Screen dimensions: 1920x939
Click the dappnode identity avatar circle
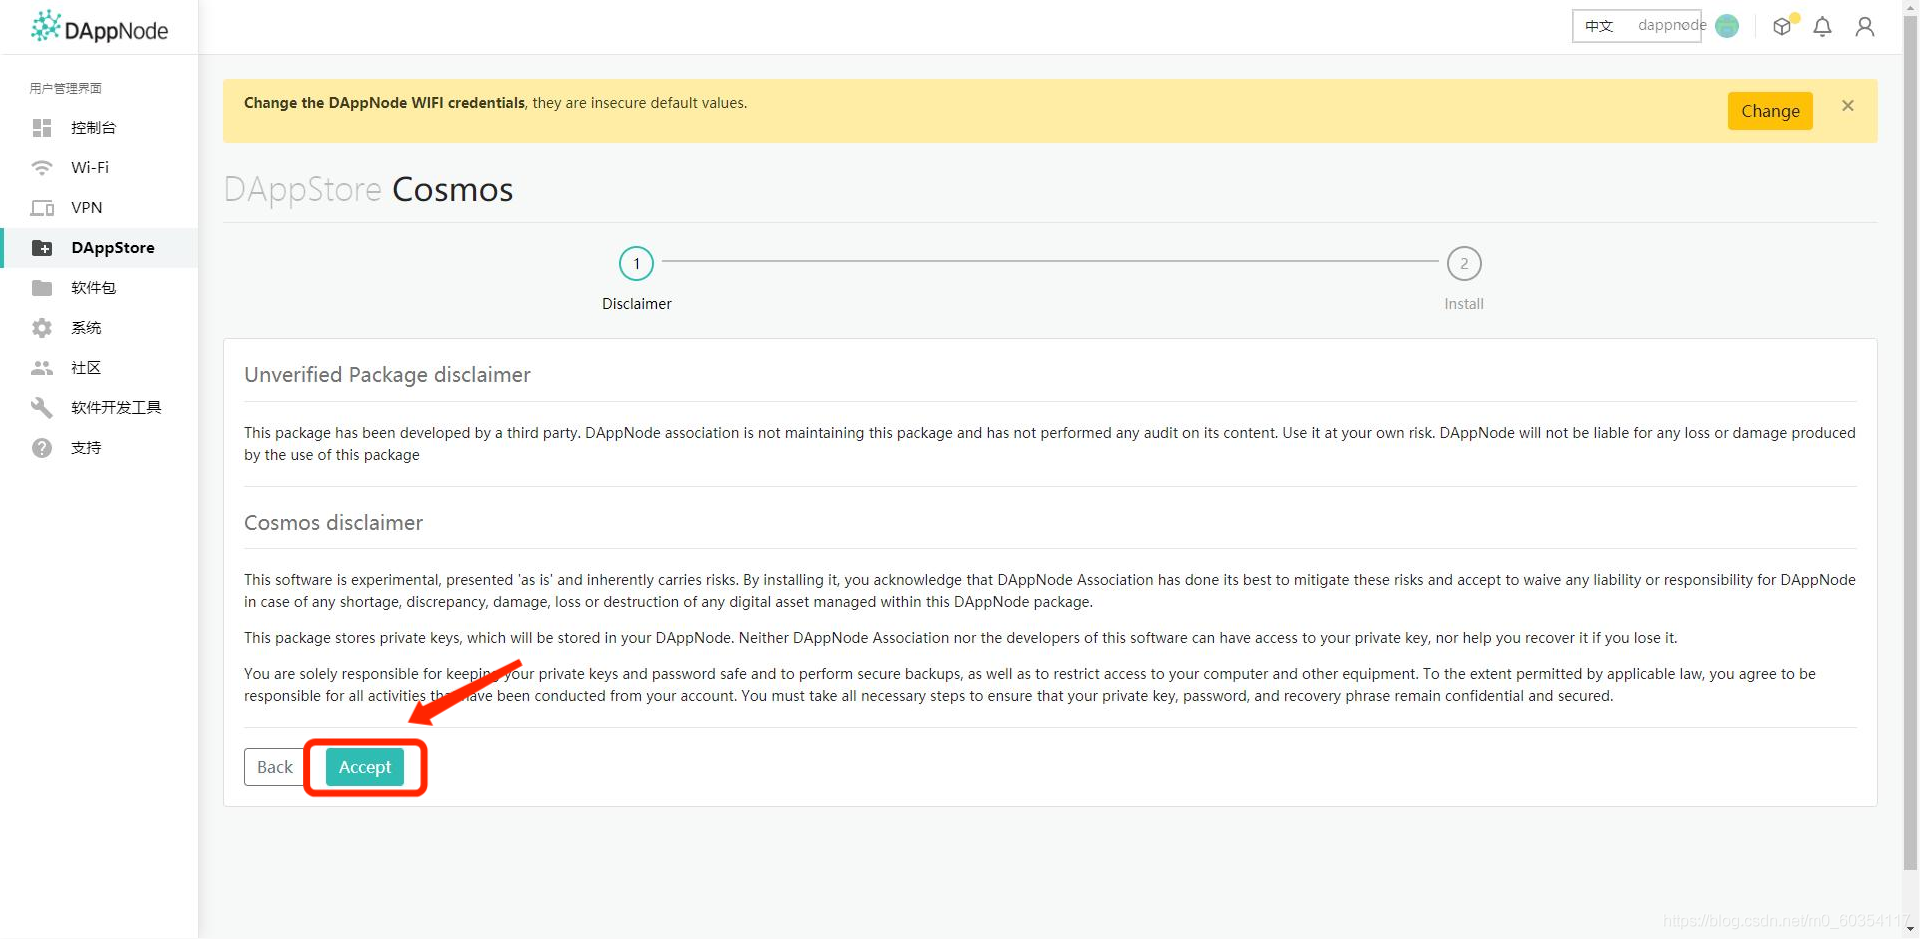(1727, 26)
